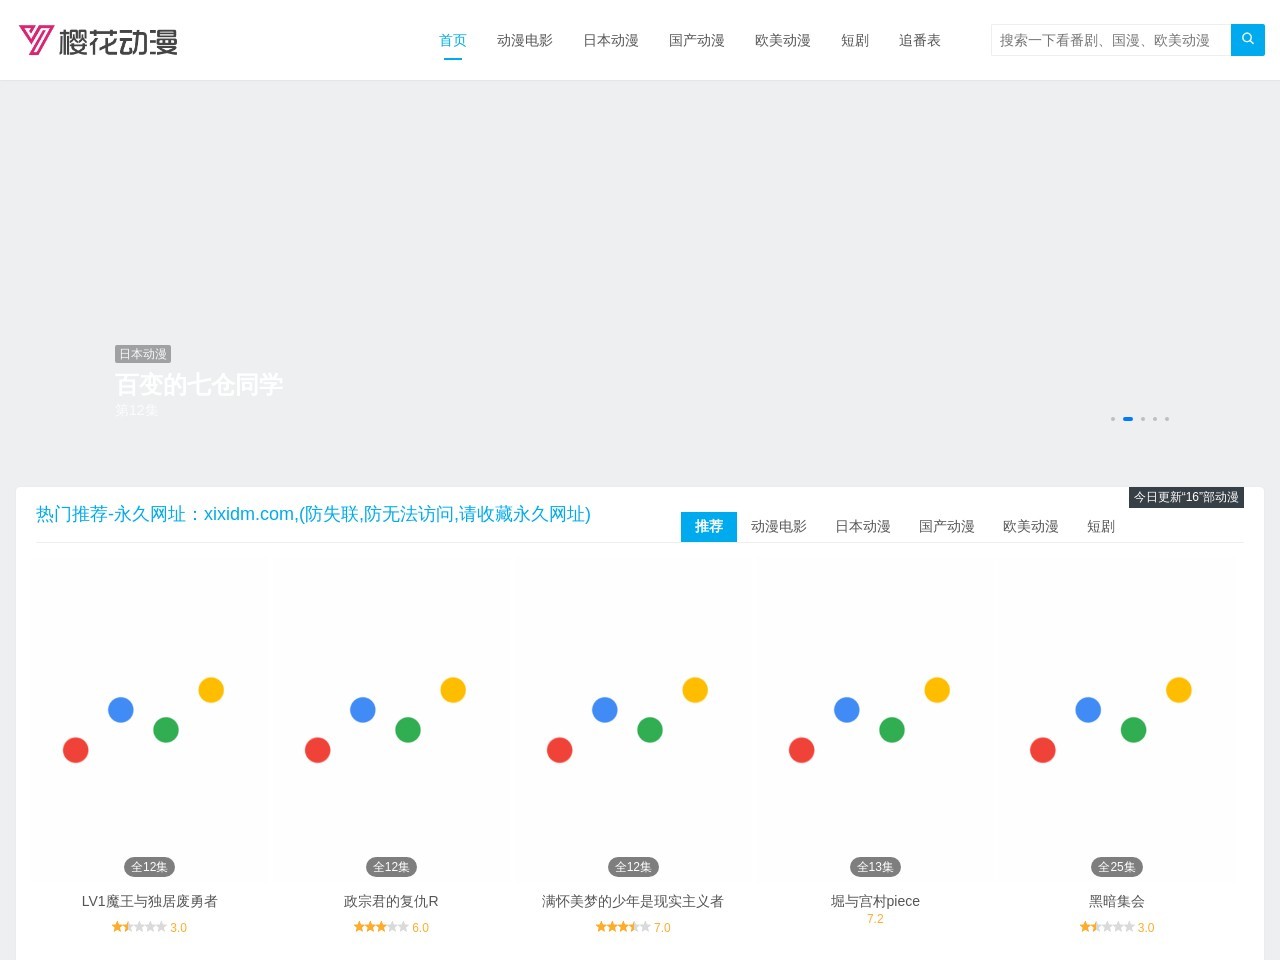The width and height of the screenshot is (1280, 960).
Task: Click the 全12集 badge on 政宗君的复仇R
Action: click(391, 867)
